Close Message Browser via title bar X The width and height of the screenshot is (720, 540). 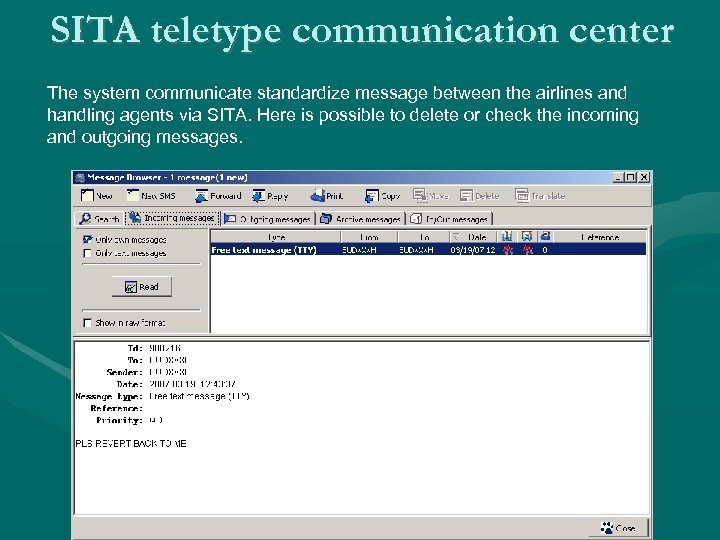[644, 177]
